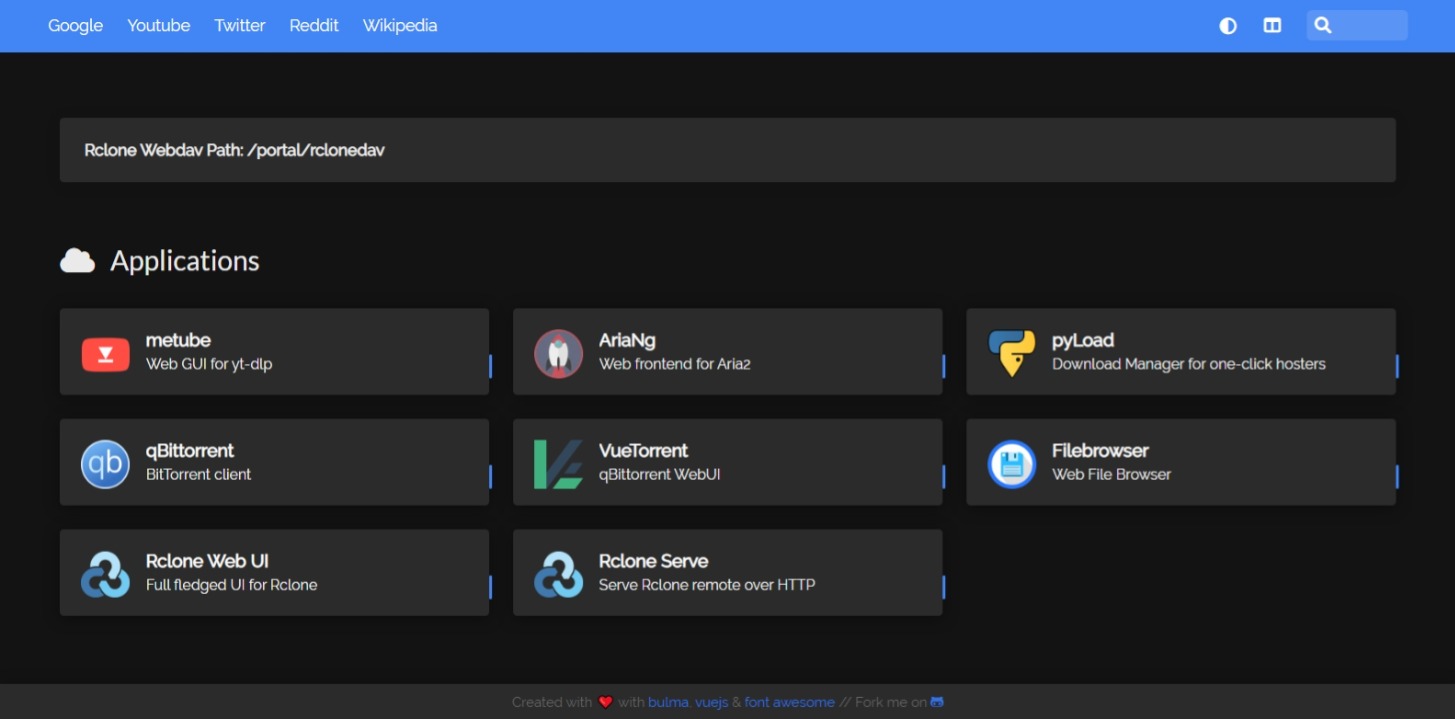The image size is (1455, 719).
Task: Click the Rclone Serve logo icon
Action: tap(558, 574)
